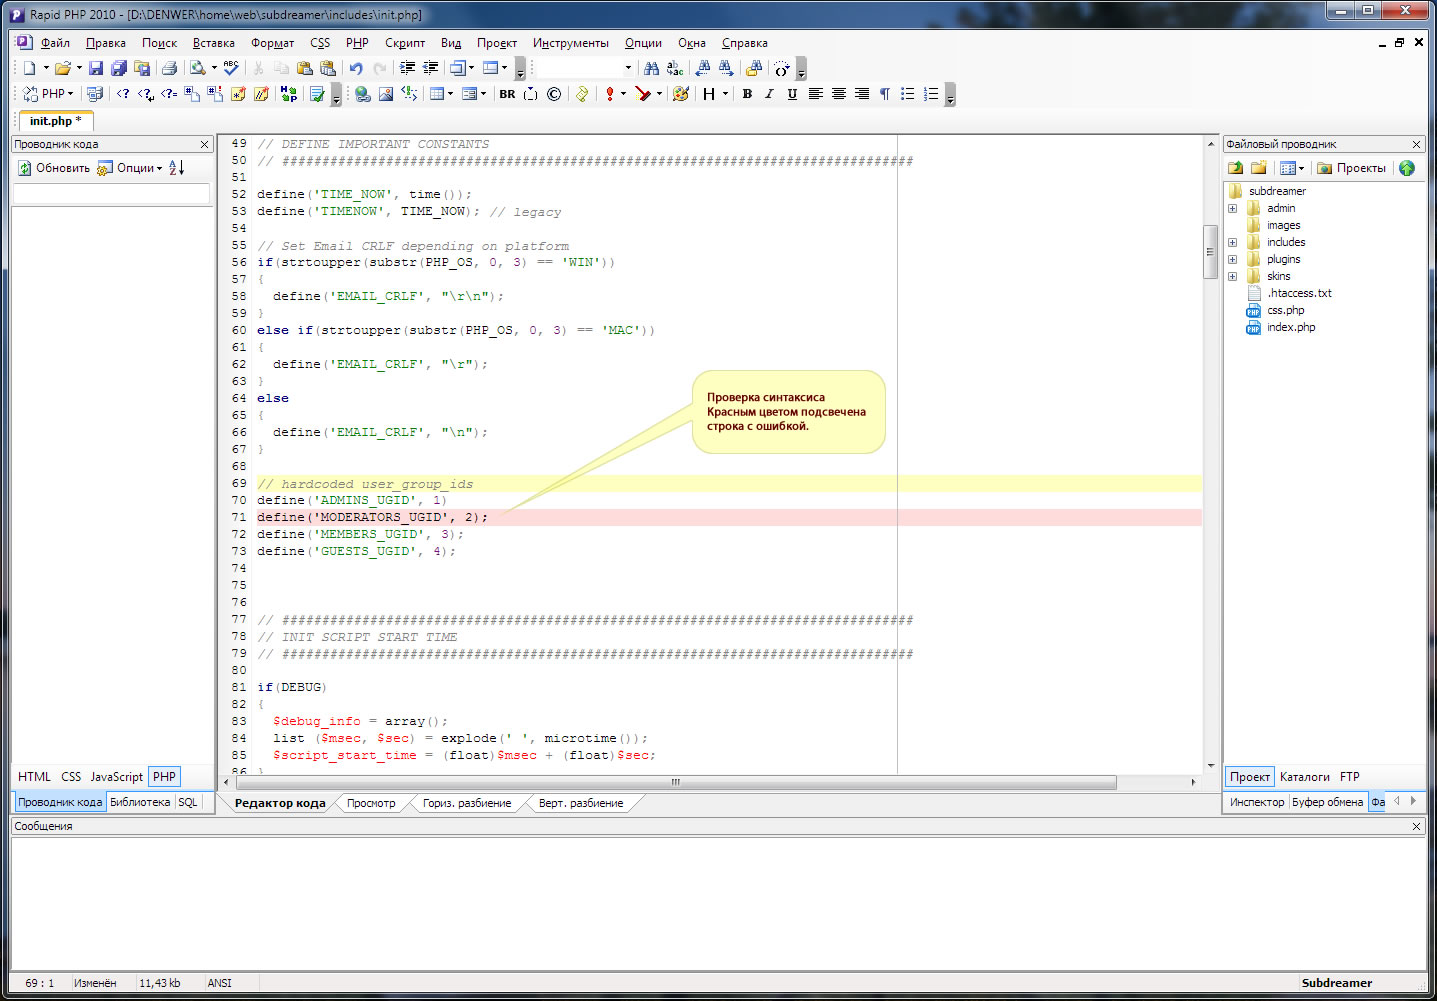Click the Undo arrow icon
Screen dimensions: 1437x1001
[x=356, y=68]
